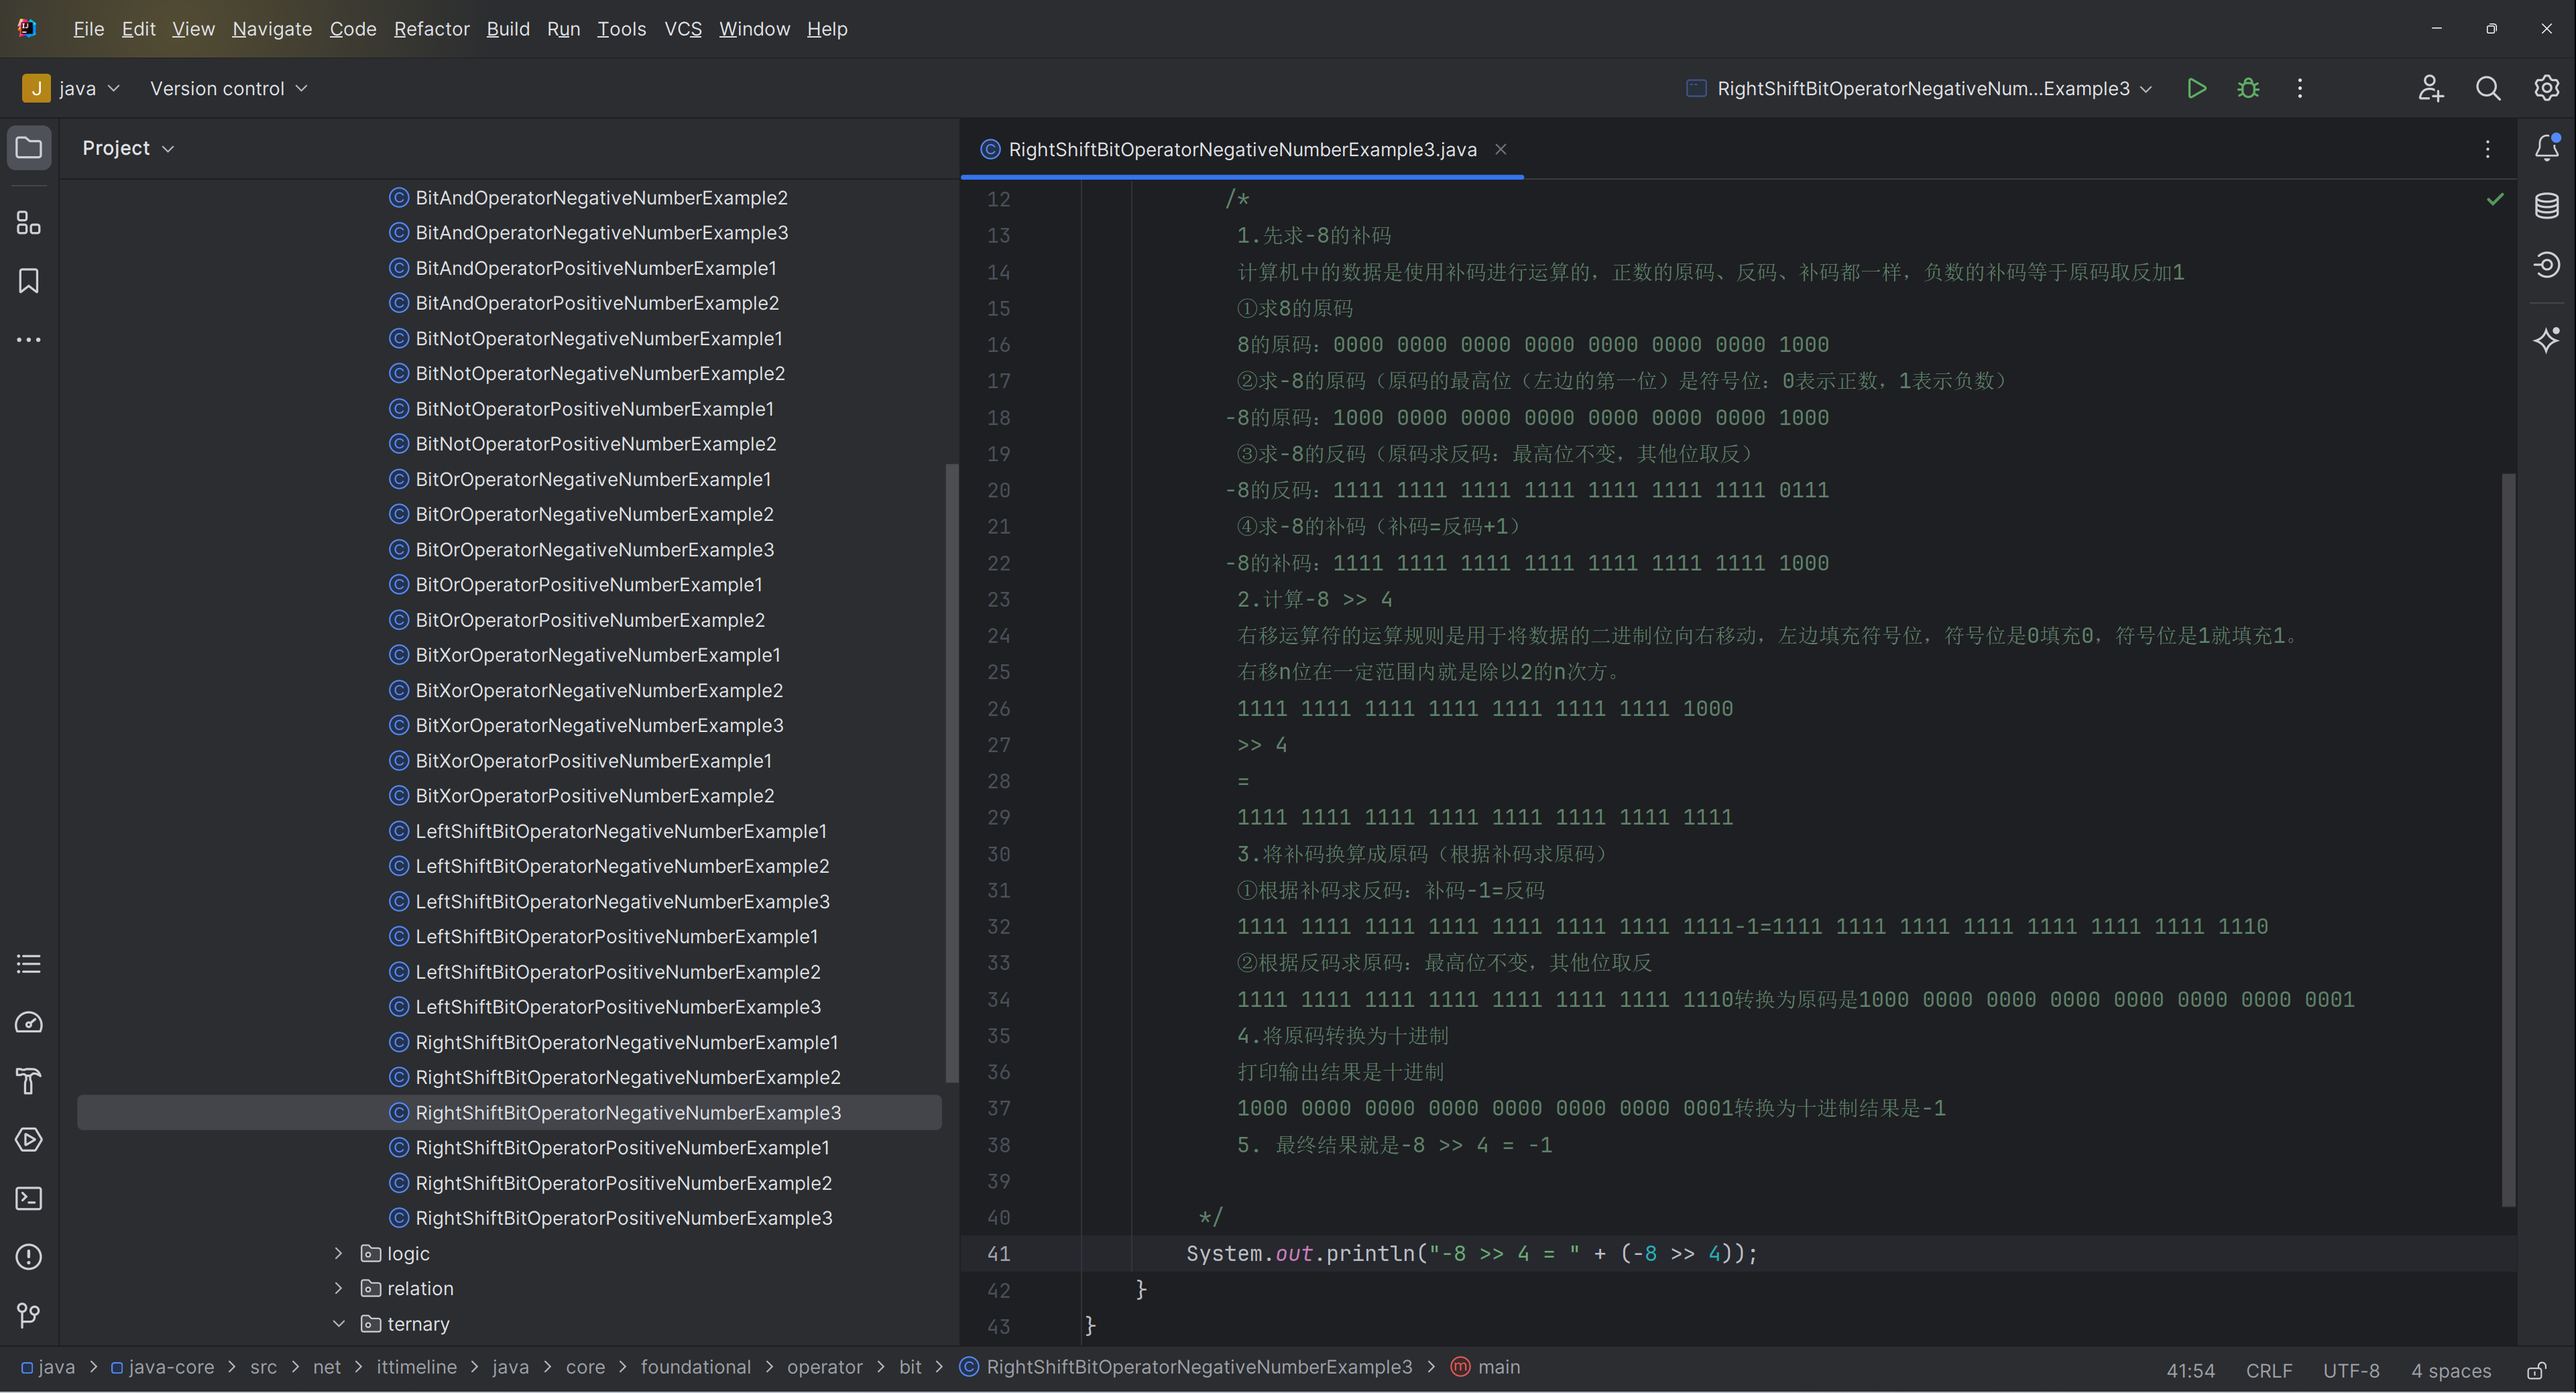Click ittimeline in the breadcrumb bar

416,1367
